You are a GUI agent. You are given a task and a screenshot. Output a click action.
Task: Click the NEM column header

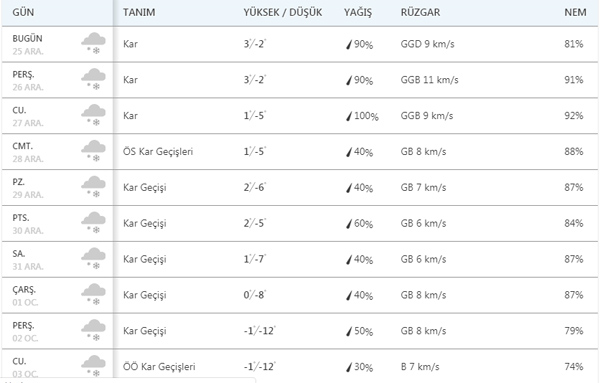575,12
